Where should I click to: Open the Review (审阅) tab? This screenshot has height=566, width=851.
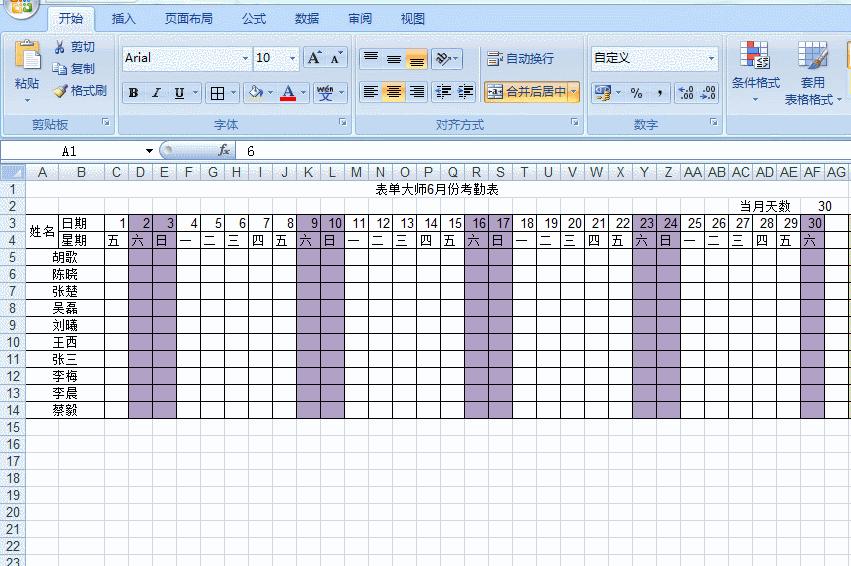click(x=360, y=18)
